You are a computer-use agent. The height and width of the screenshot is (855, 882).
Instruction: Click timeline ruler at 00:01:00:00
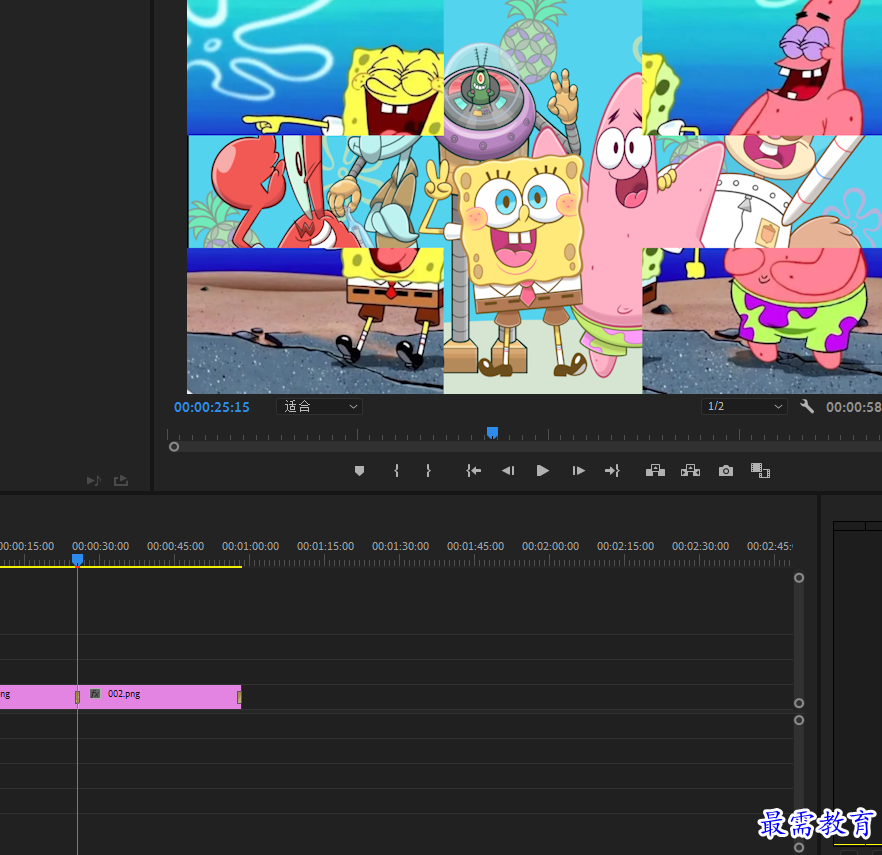tap(250, 546)
